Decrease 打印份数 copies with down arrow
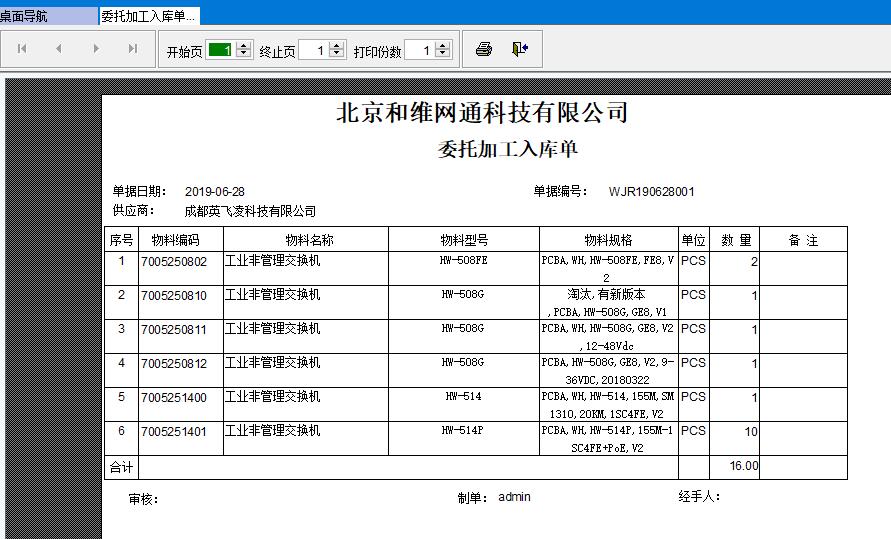The height and width of the screenshot is (539, 891). pyautogui.click(x=444, y=54)
